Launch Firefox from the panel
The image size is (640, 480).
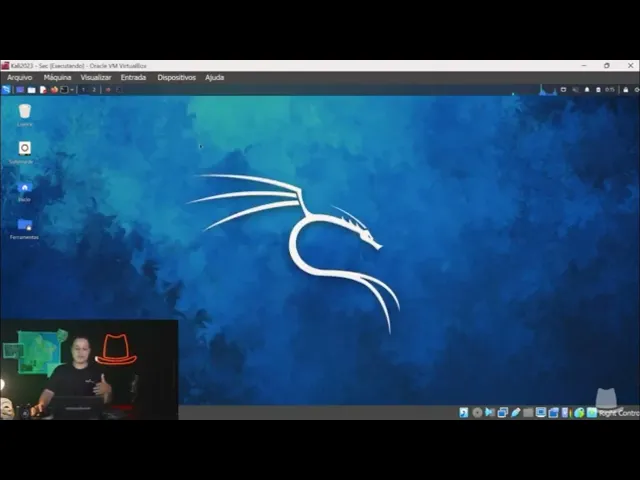54,90
